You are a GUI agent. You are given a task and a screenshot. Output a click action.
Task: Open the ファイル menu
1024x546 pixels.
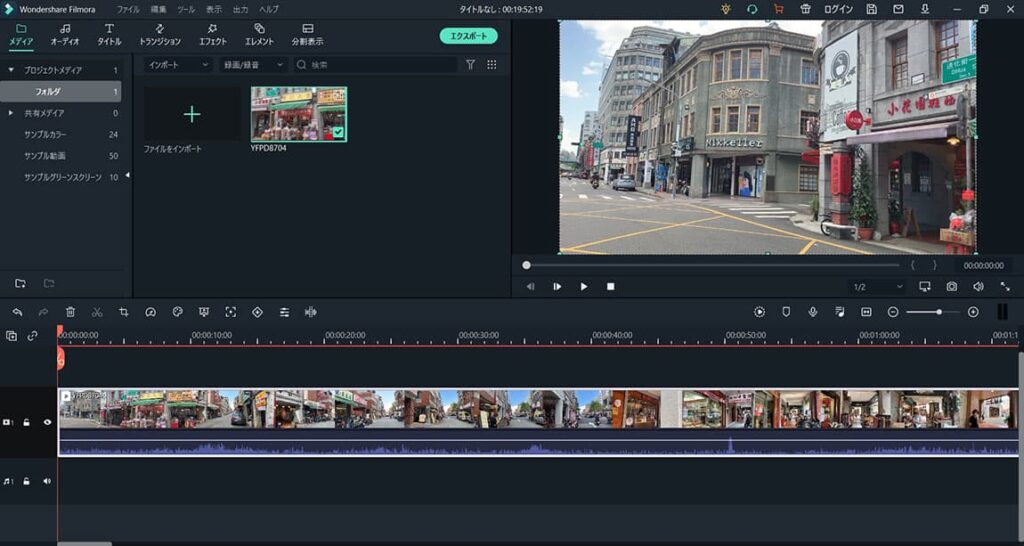point(128,9)
